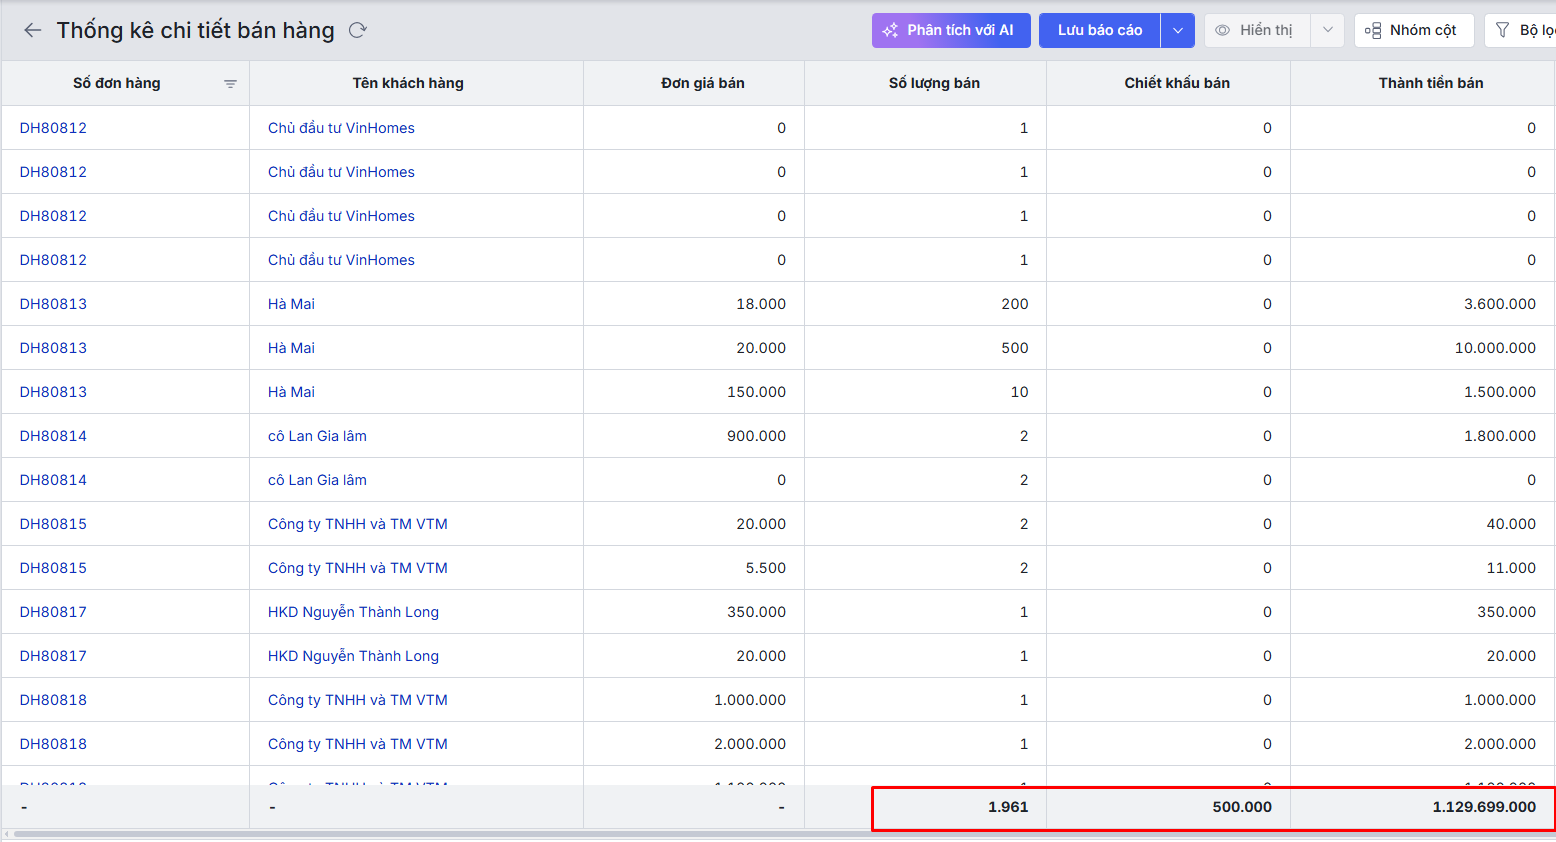This screenshot has height=842, width=1556.
Task: Expand the Lưu báo cáo dropdown arrow
Action: tap(1178, 30)
